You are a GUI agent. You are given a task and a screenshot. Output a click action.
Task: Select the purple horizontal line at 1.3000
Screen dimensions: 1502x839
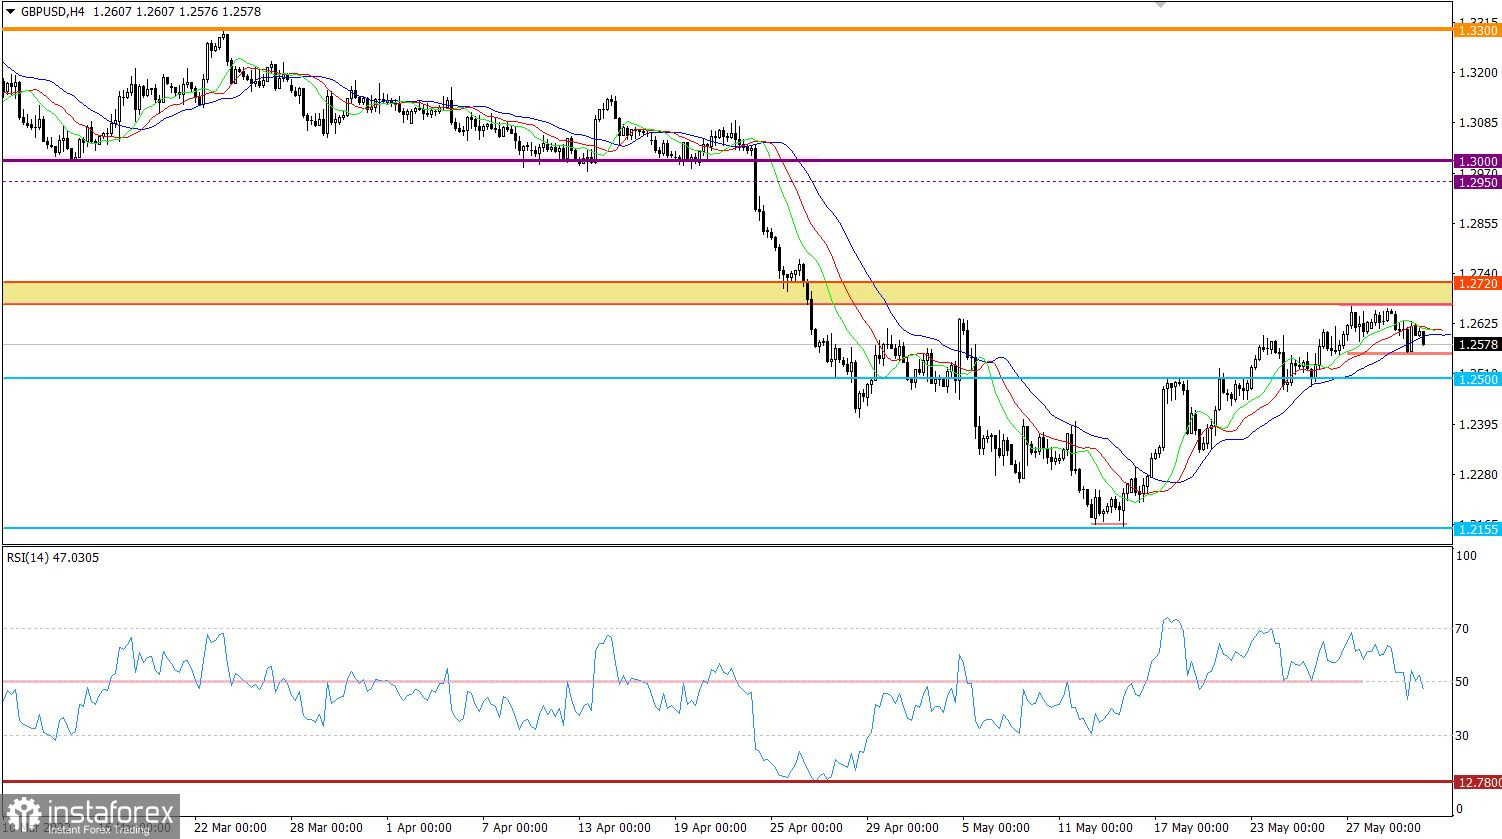(x=727, y=160)
